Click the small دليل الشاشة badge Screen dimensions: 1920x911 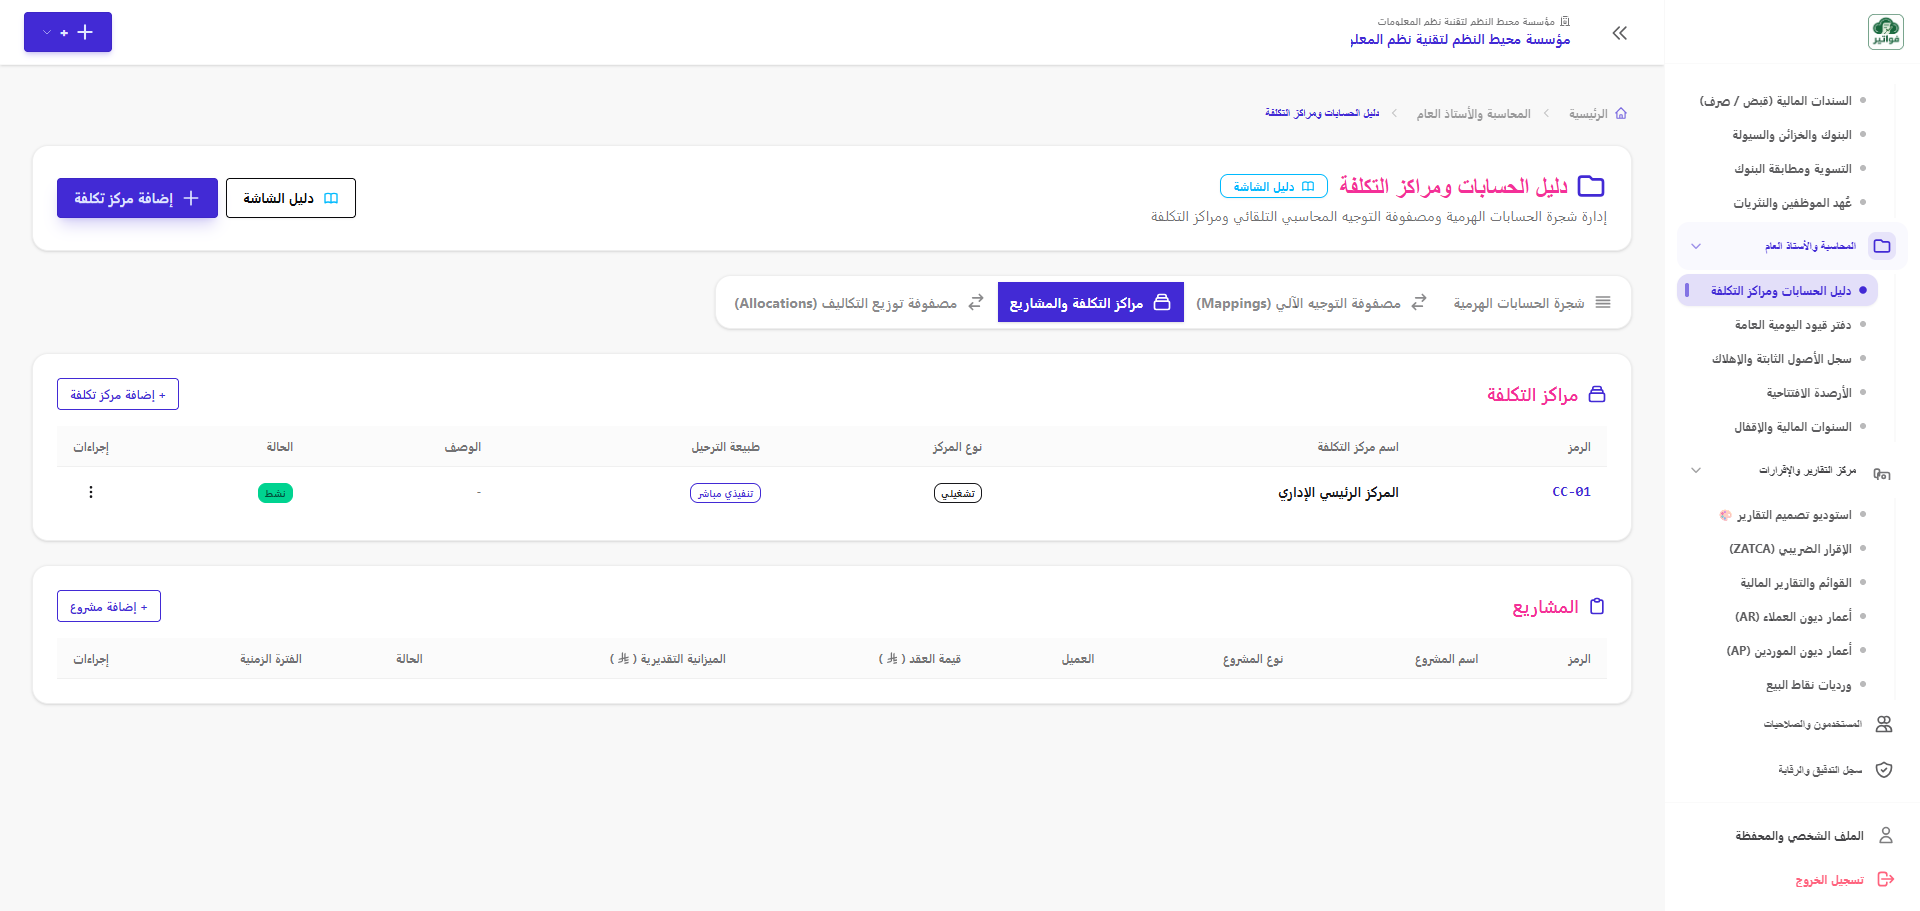(x=1274, y=187)
